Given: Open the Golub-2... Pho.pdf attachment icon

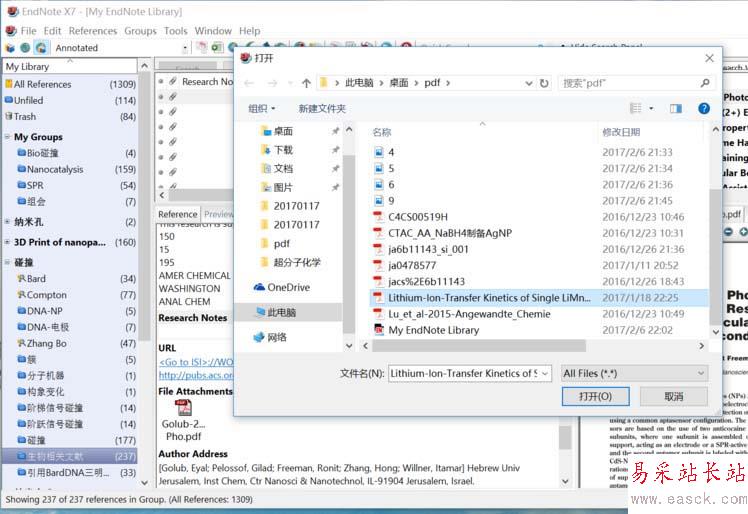Looking at the screenshot, I should pos(183,408).
